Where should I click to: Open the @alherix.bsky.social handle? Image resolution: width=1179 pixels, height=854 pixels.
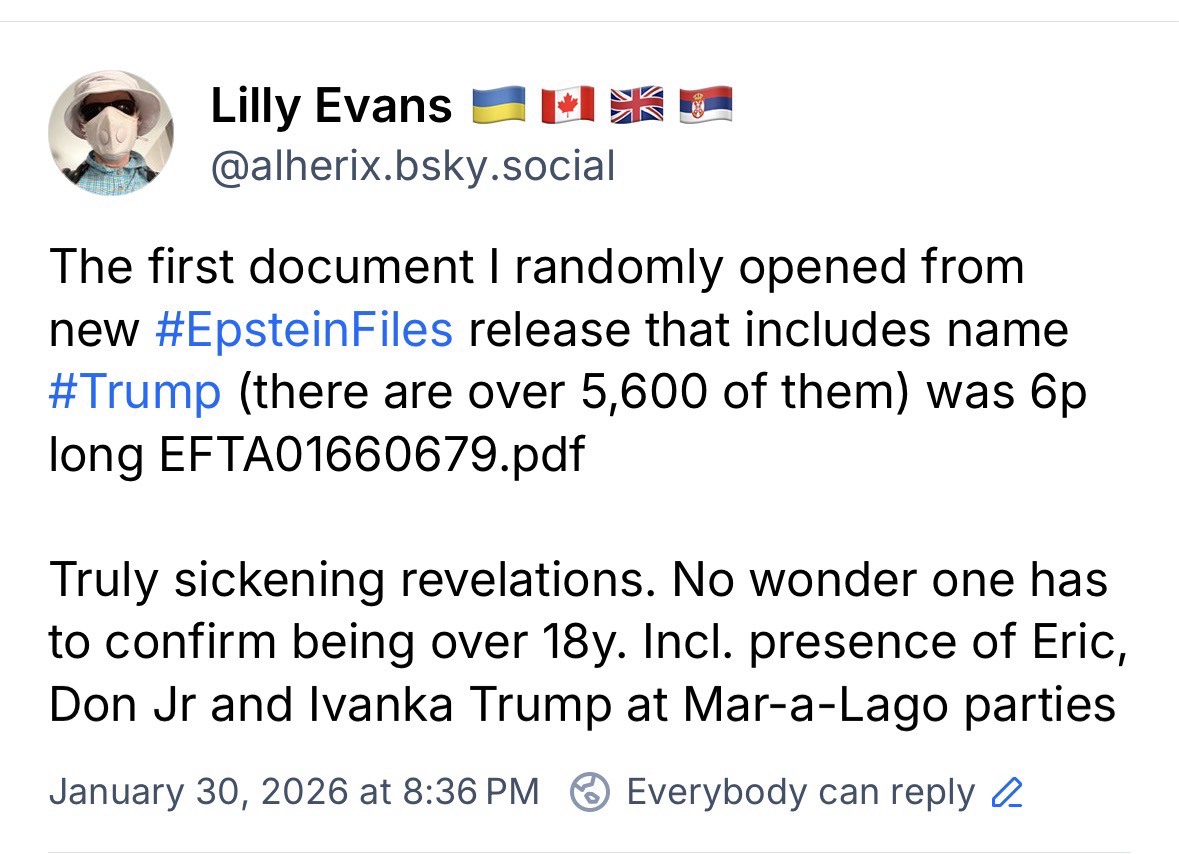point(412,166)
